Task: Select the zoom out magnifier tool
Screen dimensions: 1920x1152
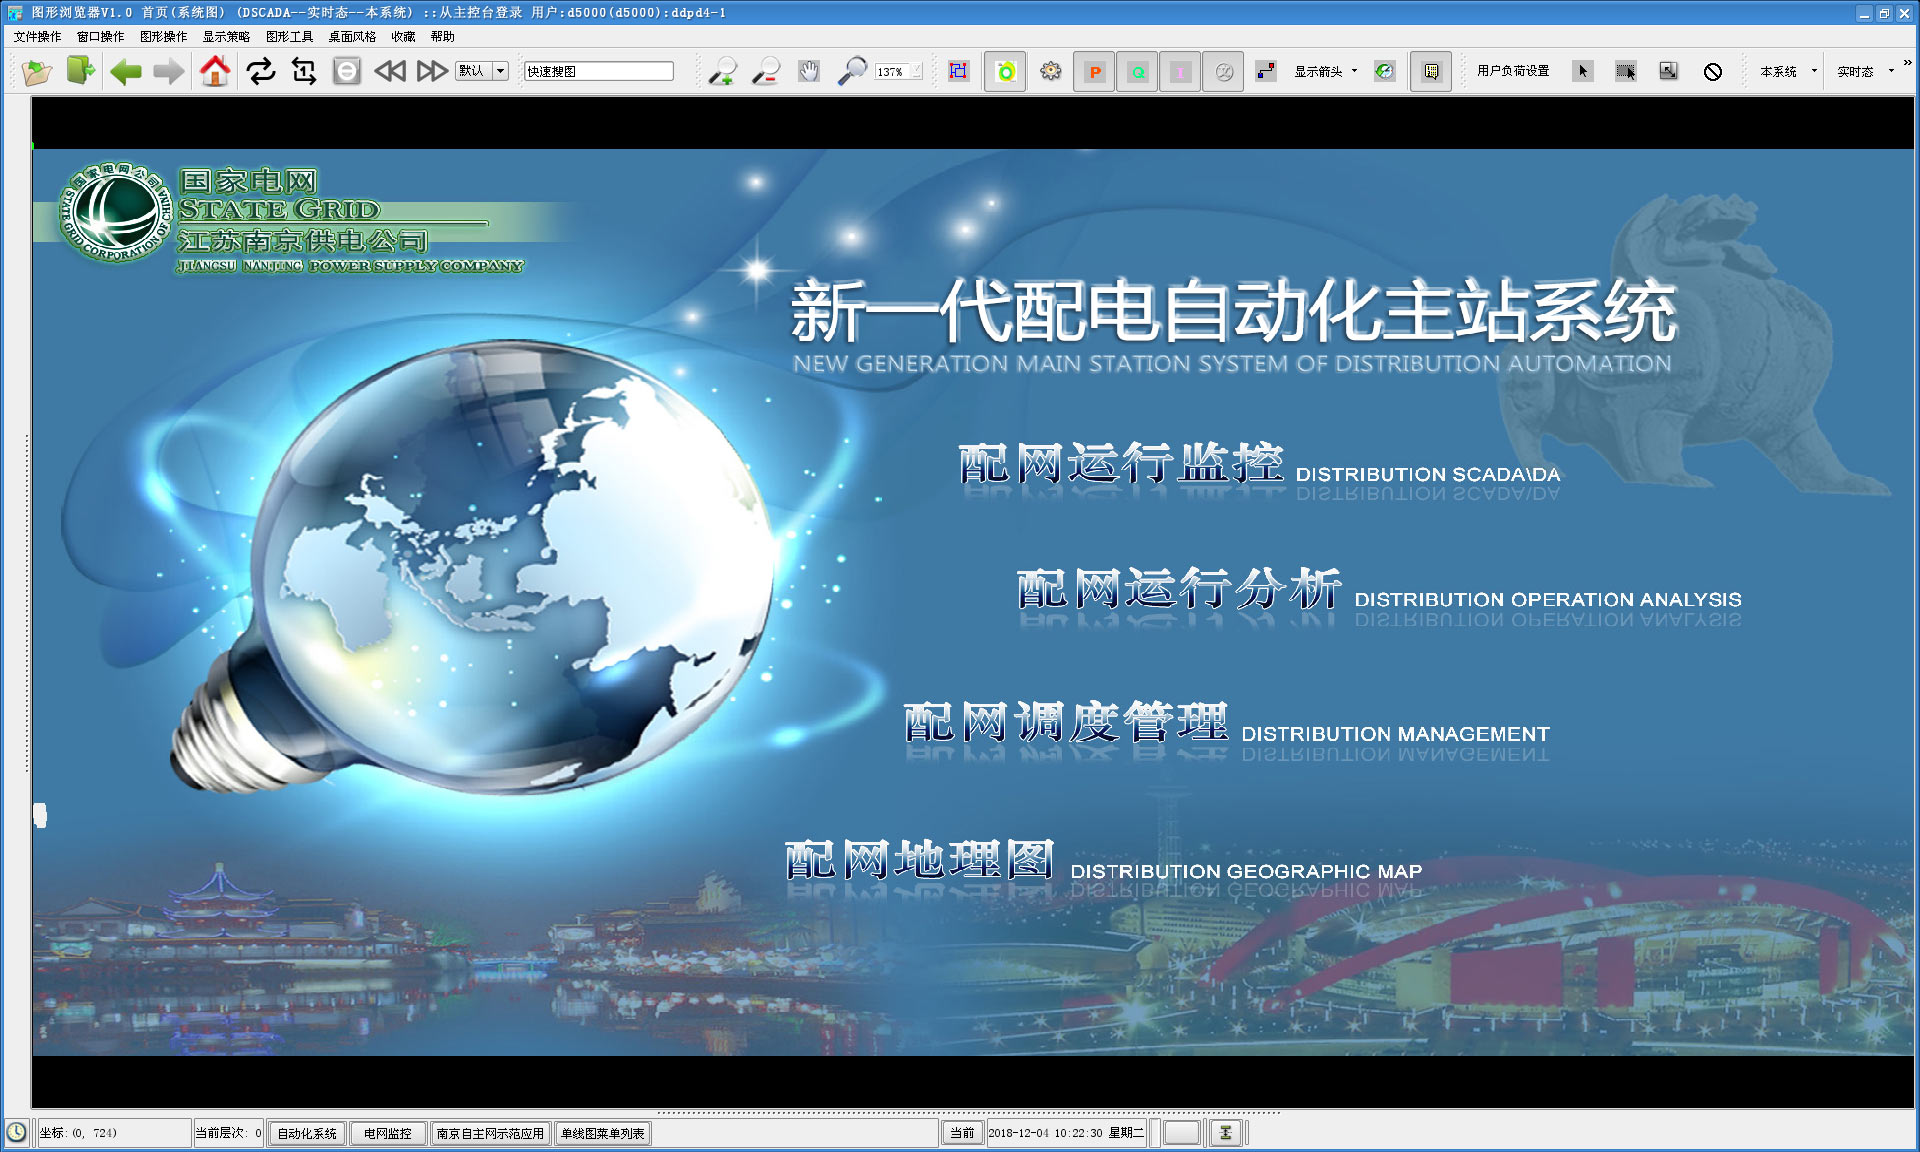Action: (x=766, y=71)
